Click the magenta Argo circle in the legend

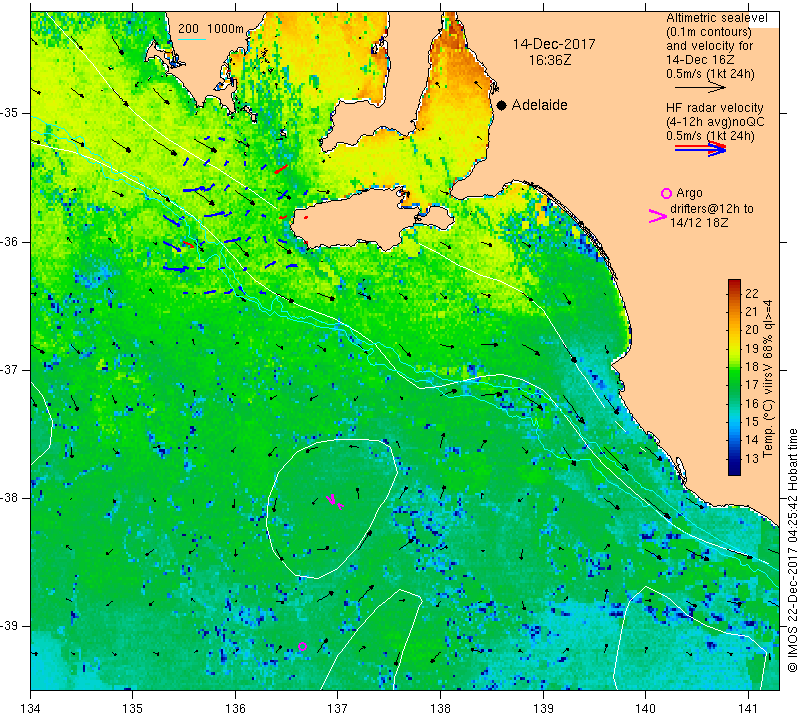pos(666,193)
